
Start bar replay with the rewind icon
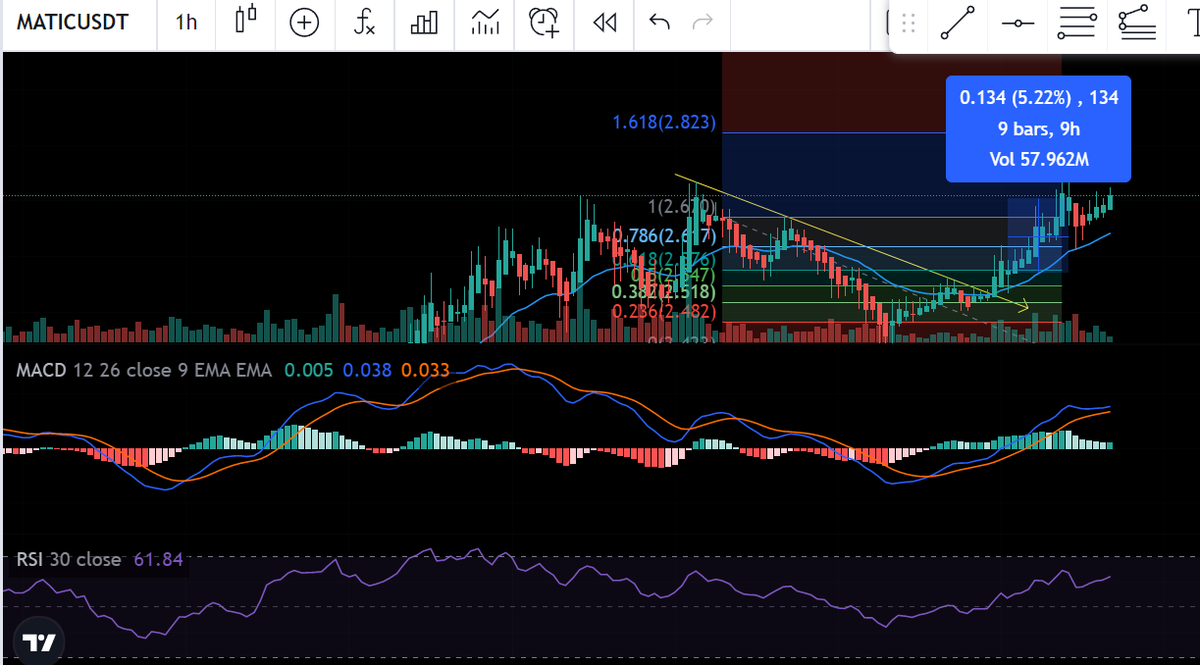(604, 22)
